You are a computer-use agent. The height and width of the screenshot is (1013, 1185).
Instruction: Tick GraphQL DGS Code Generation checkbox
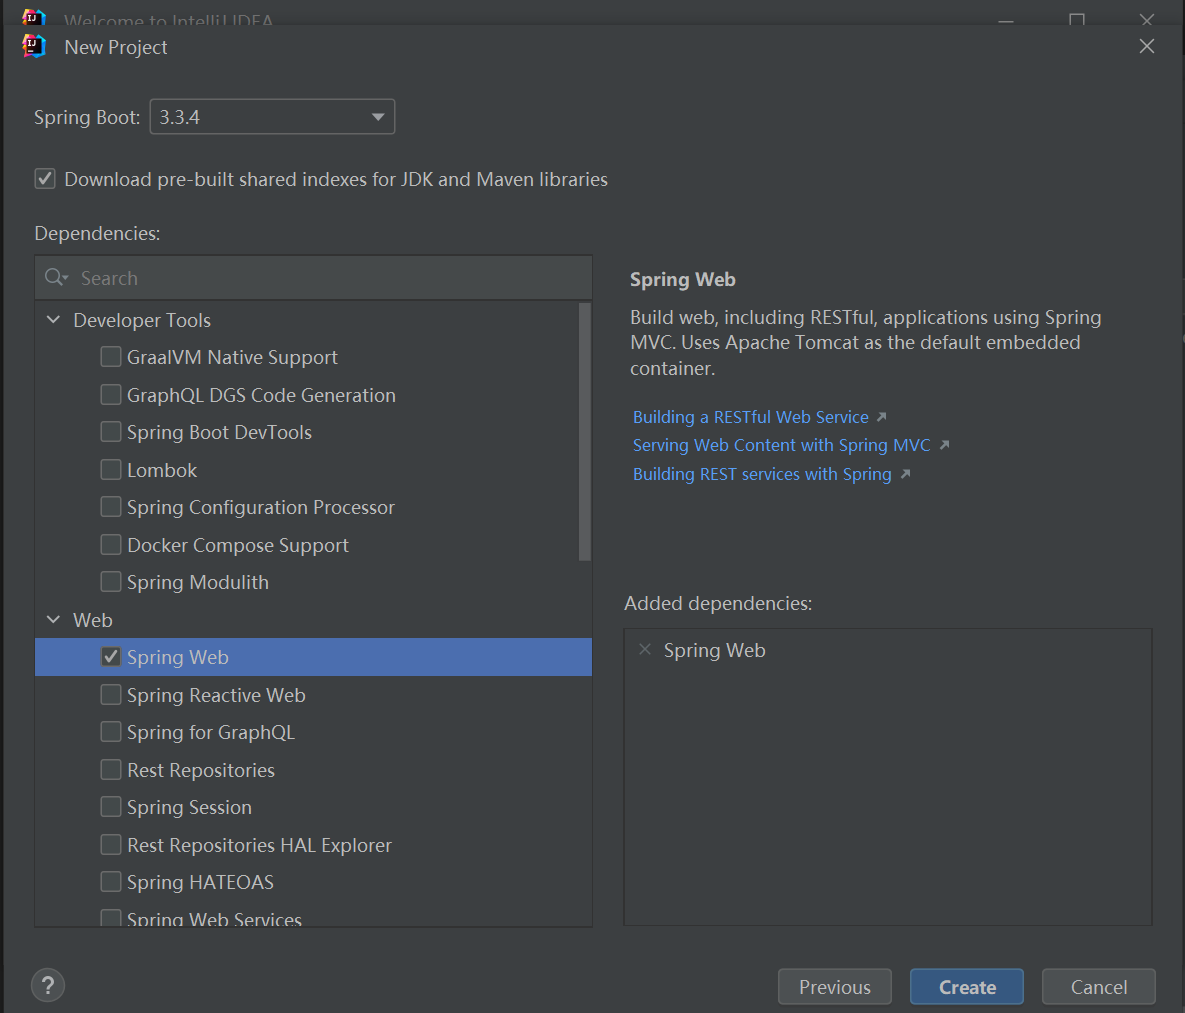tap(110, 395)
